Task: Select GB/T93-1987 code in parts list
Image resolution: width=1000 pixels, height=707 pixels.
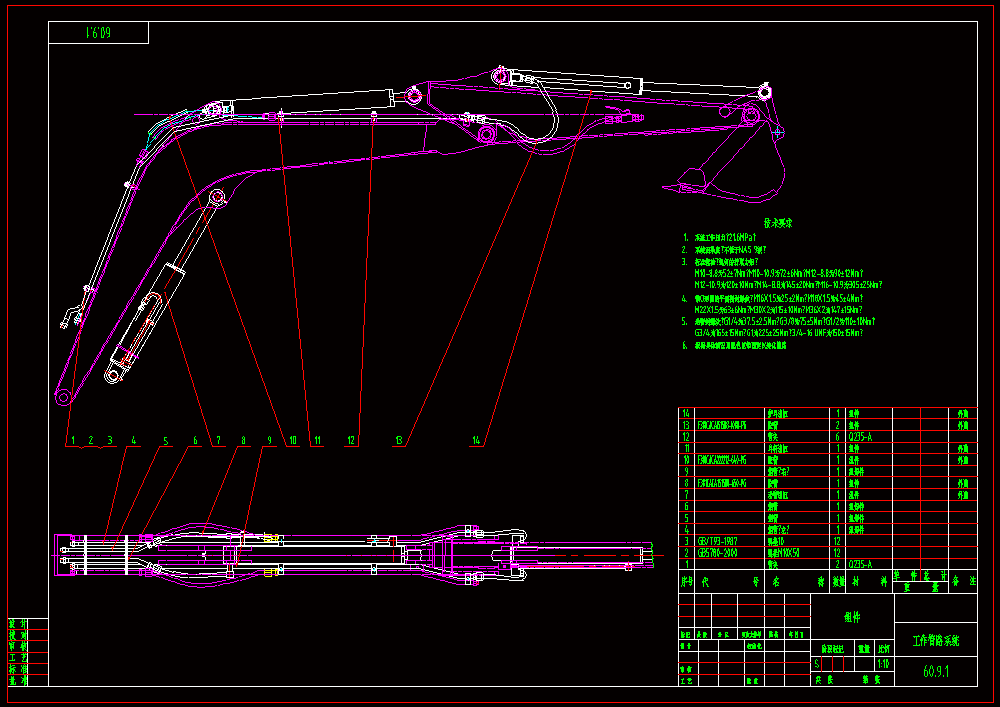Action: point(718,541)
